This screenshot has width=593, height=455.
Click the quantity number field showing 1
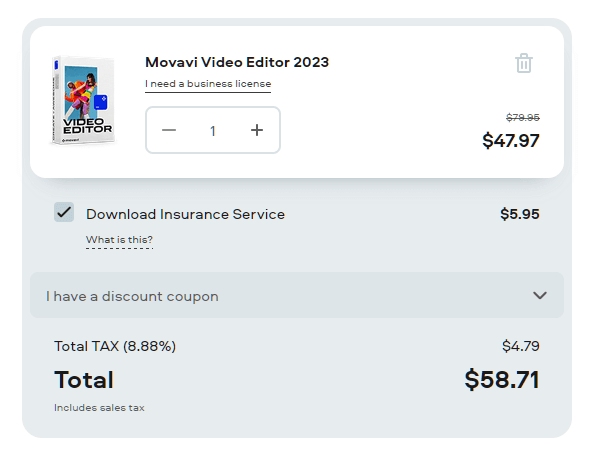coord(213,131)
